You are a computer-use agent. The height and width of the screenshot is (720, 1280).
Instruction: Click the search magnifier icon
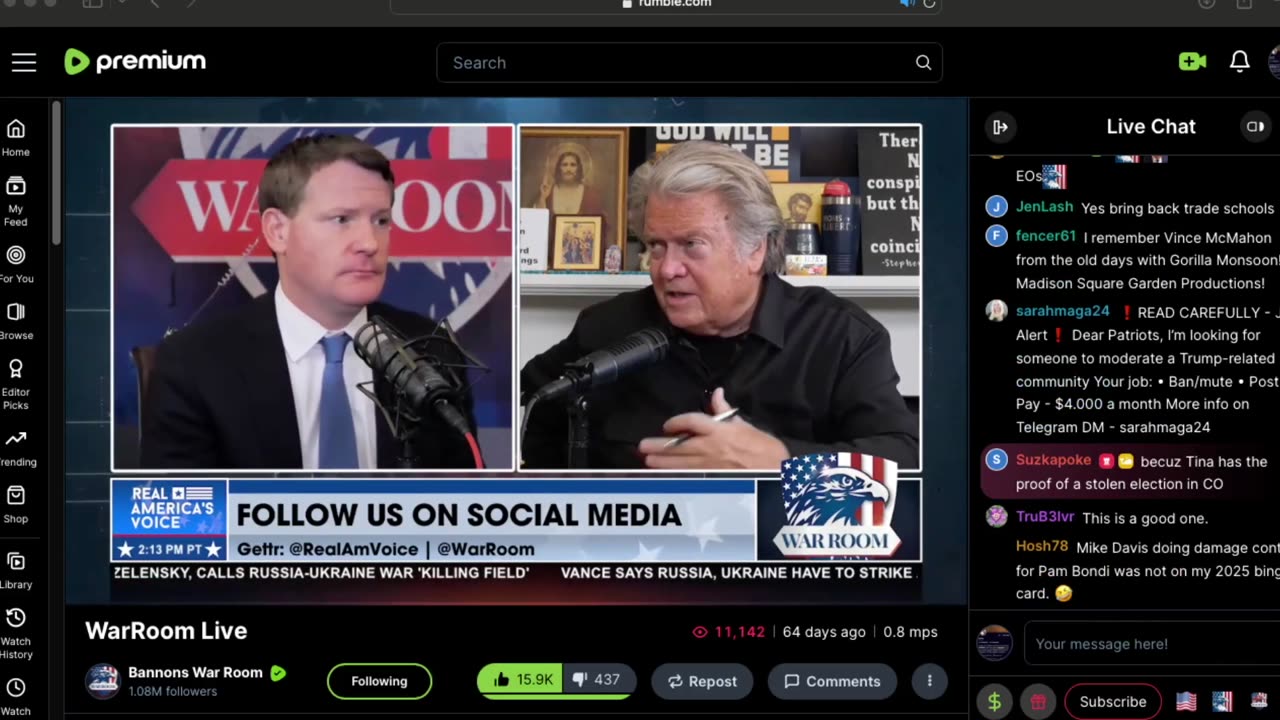923,63
